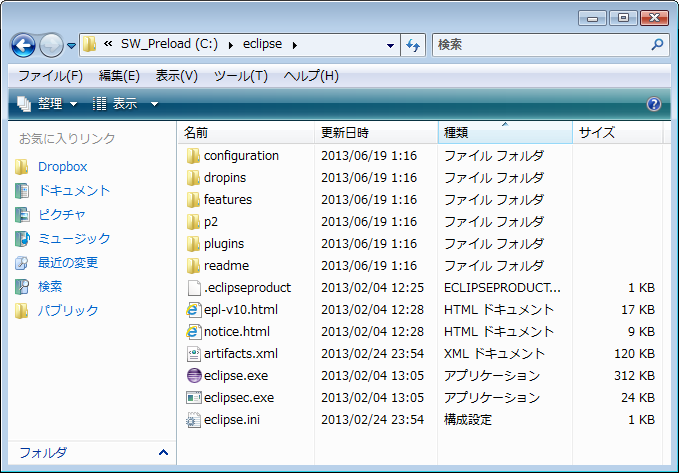Select the features folder icon
679x473 pixels.
coord(193,200)
